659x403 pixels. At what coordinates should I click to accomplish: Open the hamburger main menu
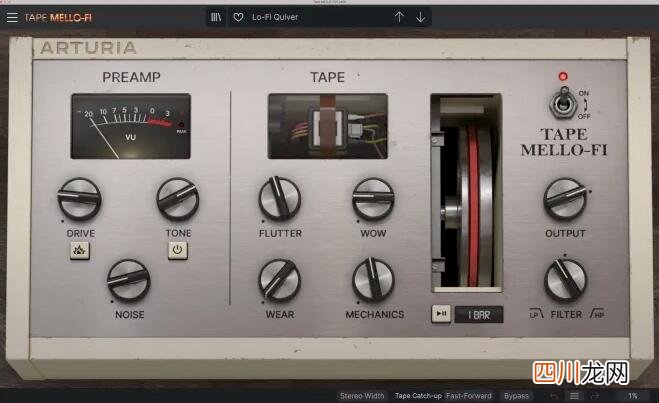(x=12, y=18)
